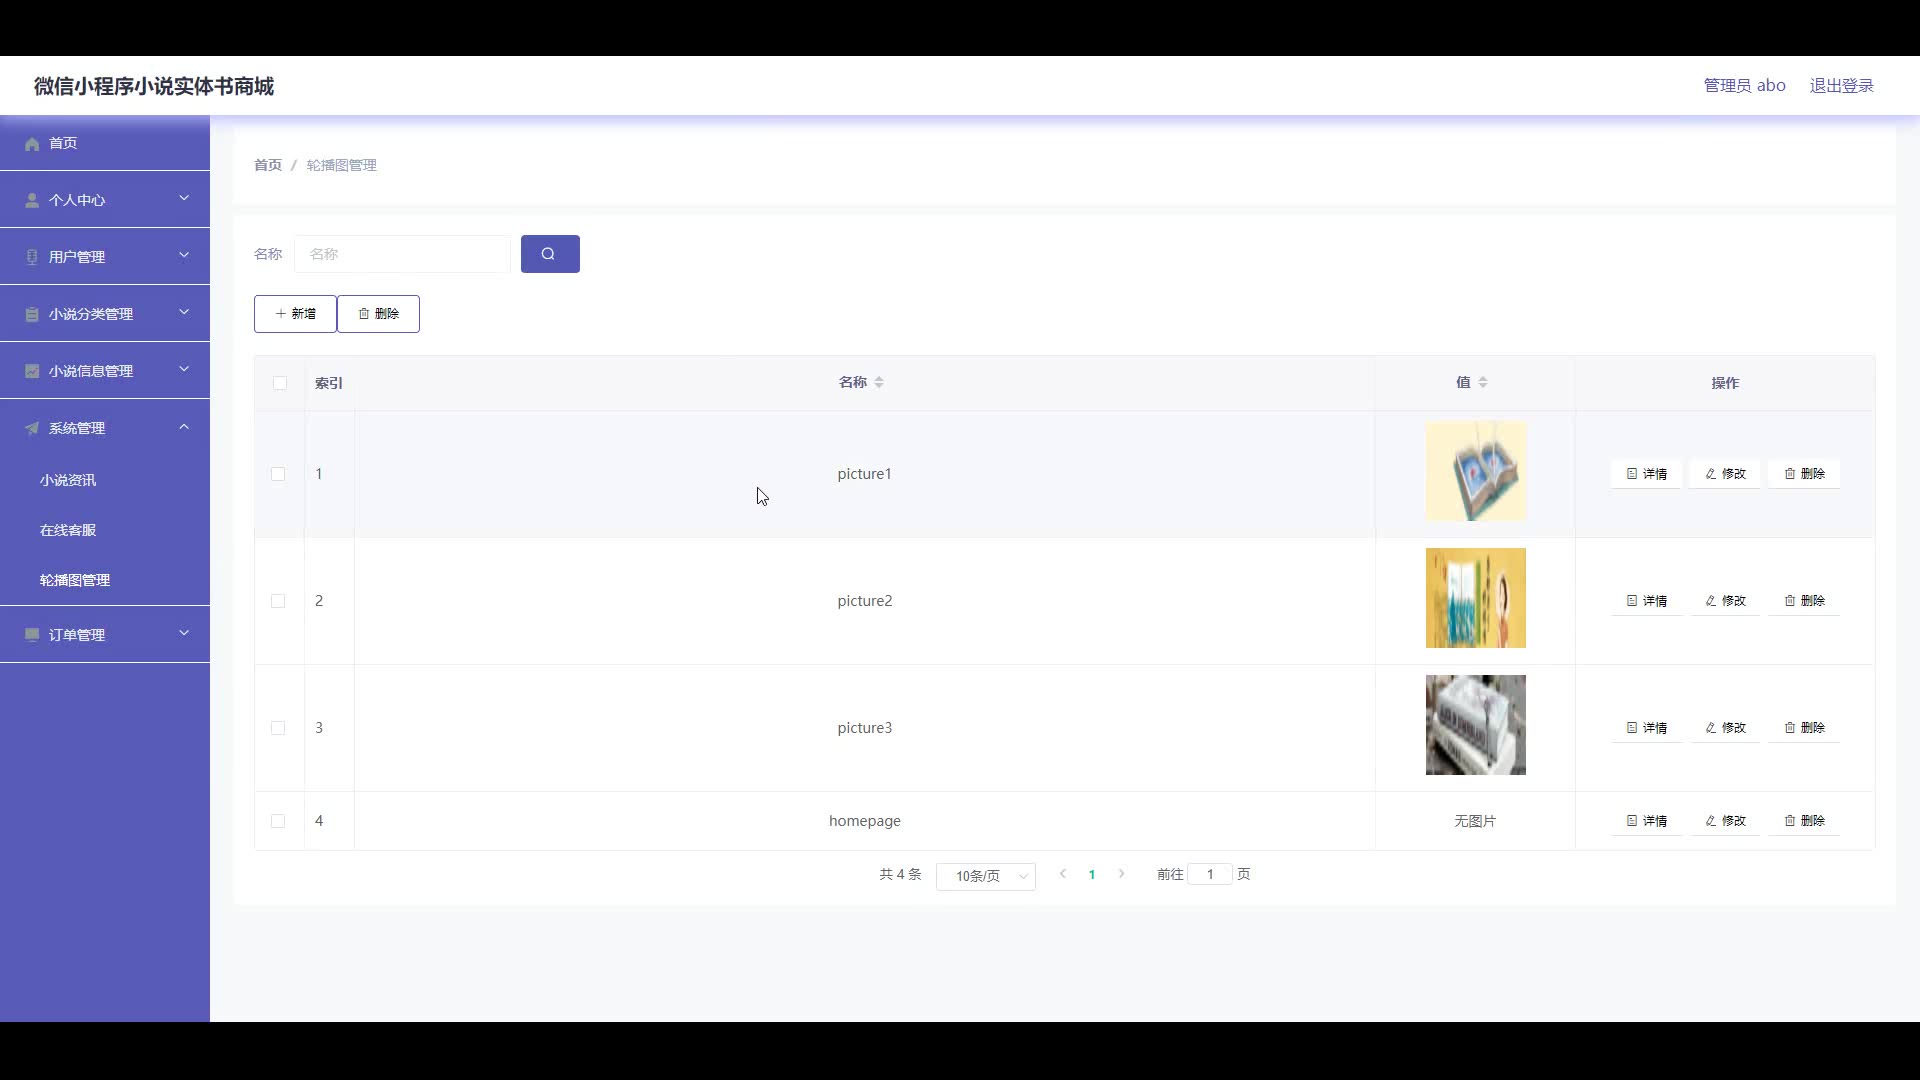
Task: Click the homepage name cell
Action: [x=865, y=821]
